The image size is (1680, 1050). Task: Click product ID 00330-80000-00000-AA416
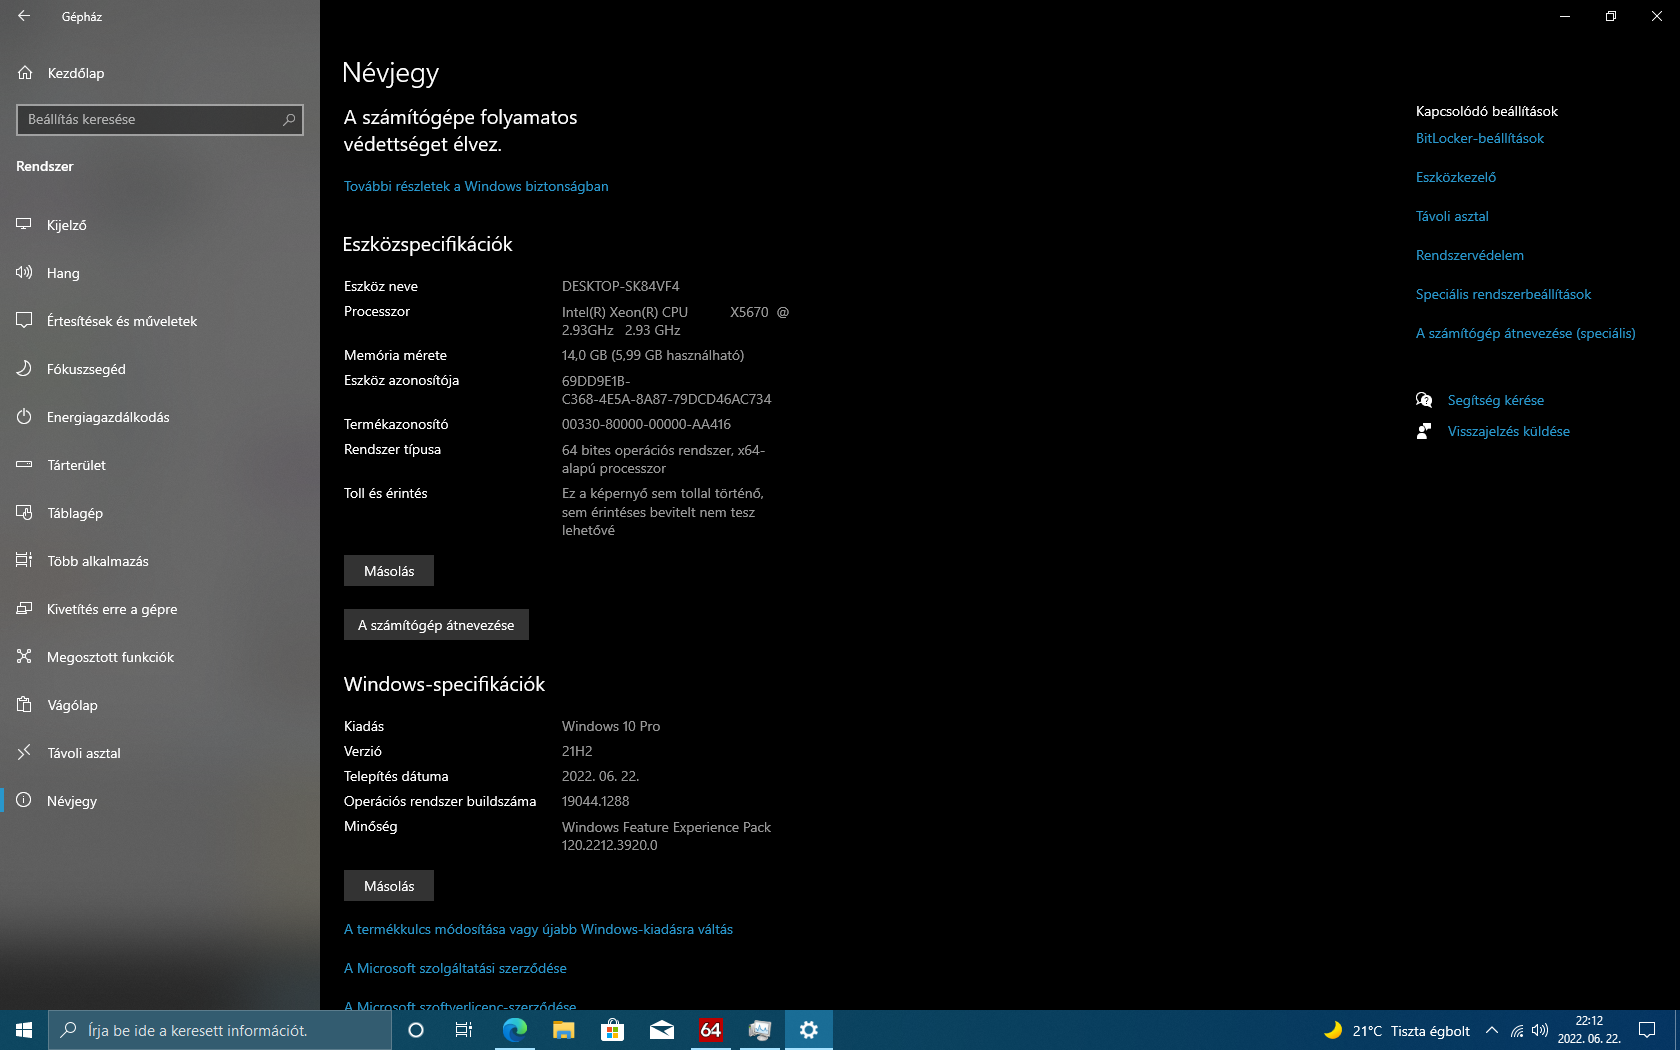(x=646, y=424)
